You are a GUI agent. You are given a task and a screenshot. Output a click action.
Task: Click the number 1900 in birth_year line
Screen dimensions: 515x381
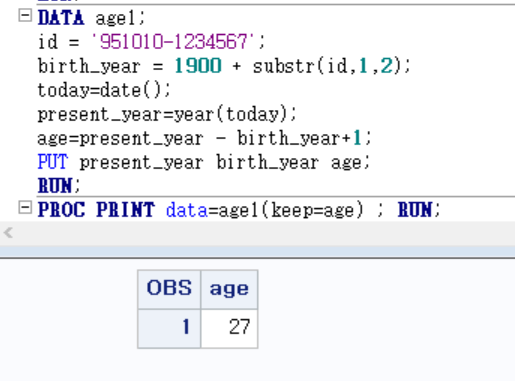(x=198, y=66)
